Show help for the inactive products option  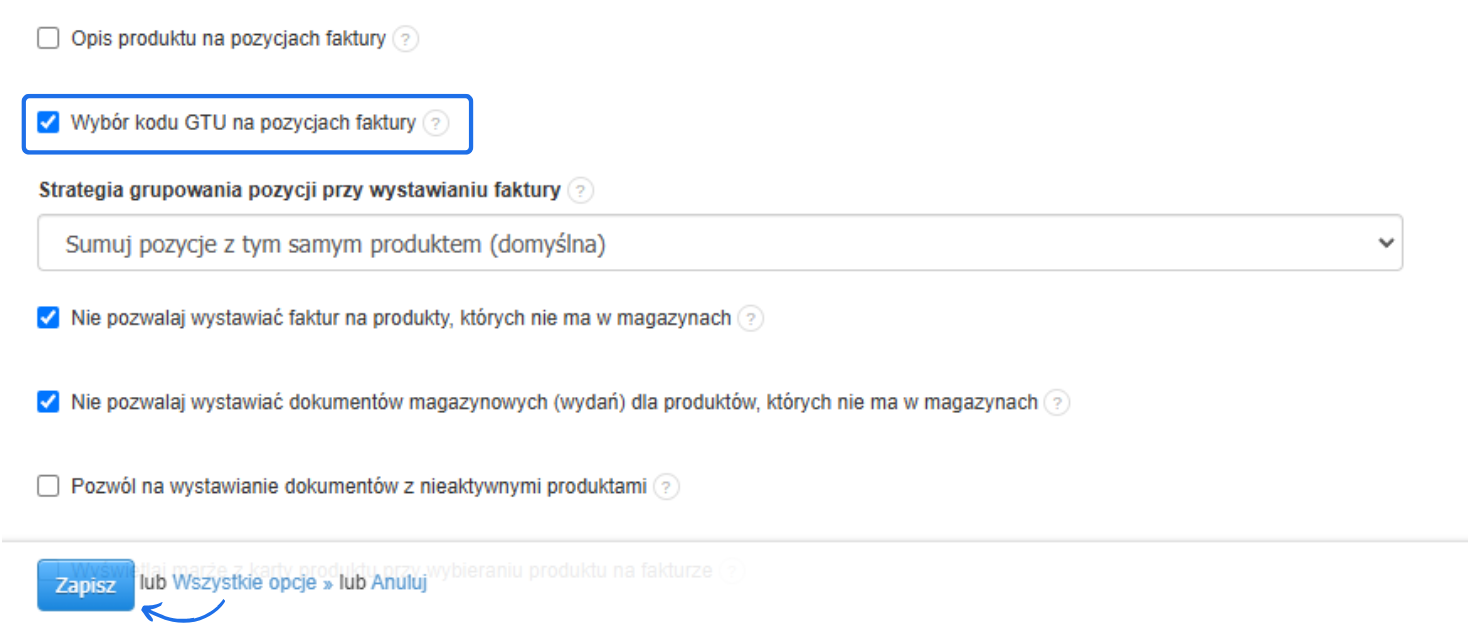pos(666,487)
